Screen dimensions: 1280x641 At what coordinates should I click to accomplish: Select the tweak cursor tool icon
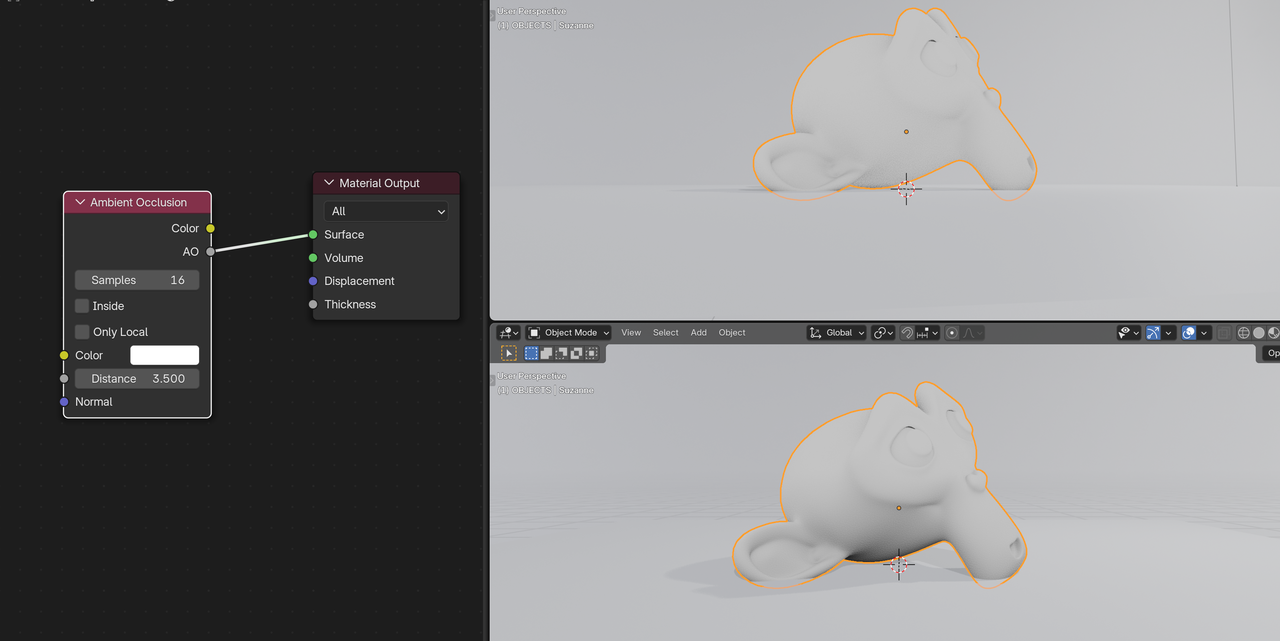(x=508, y=353)
